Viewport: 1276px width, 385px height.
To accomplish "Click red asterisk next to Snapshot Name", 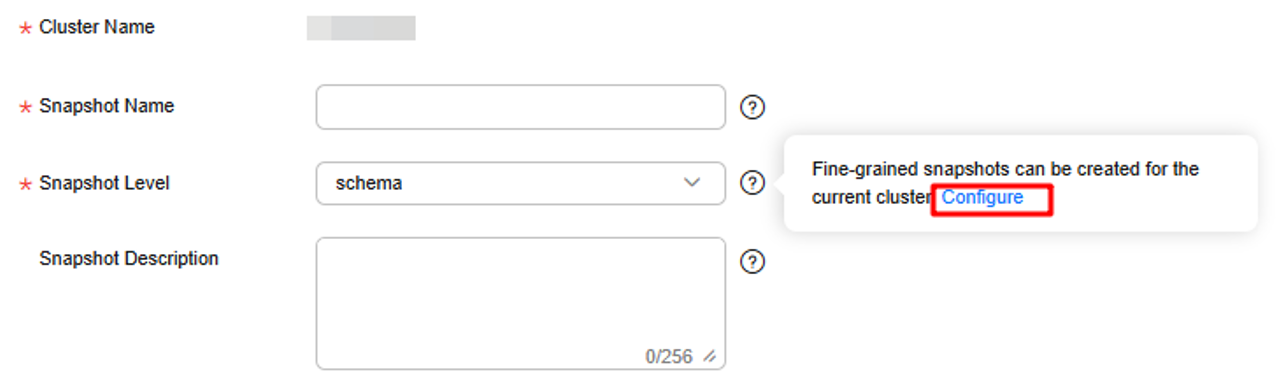I will tap(25, 107).
